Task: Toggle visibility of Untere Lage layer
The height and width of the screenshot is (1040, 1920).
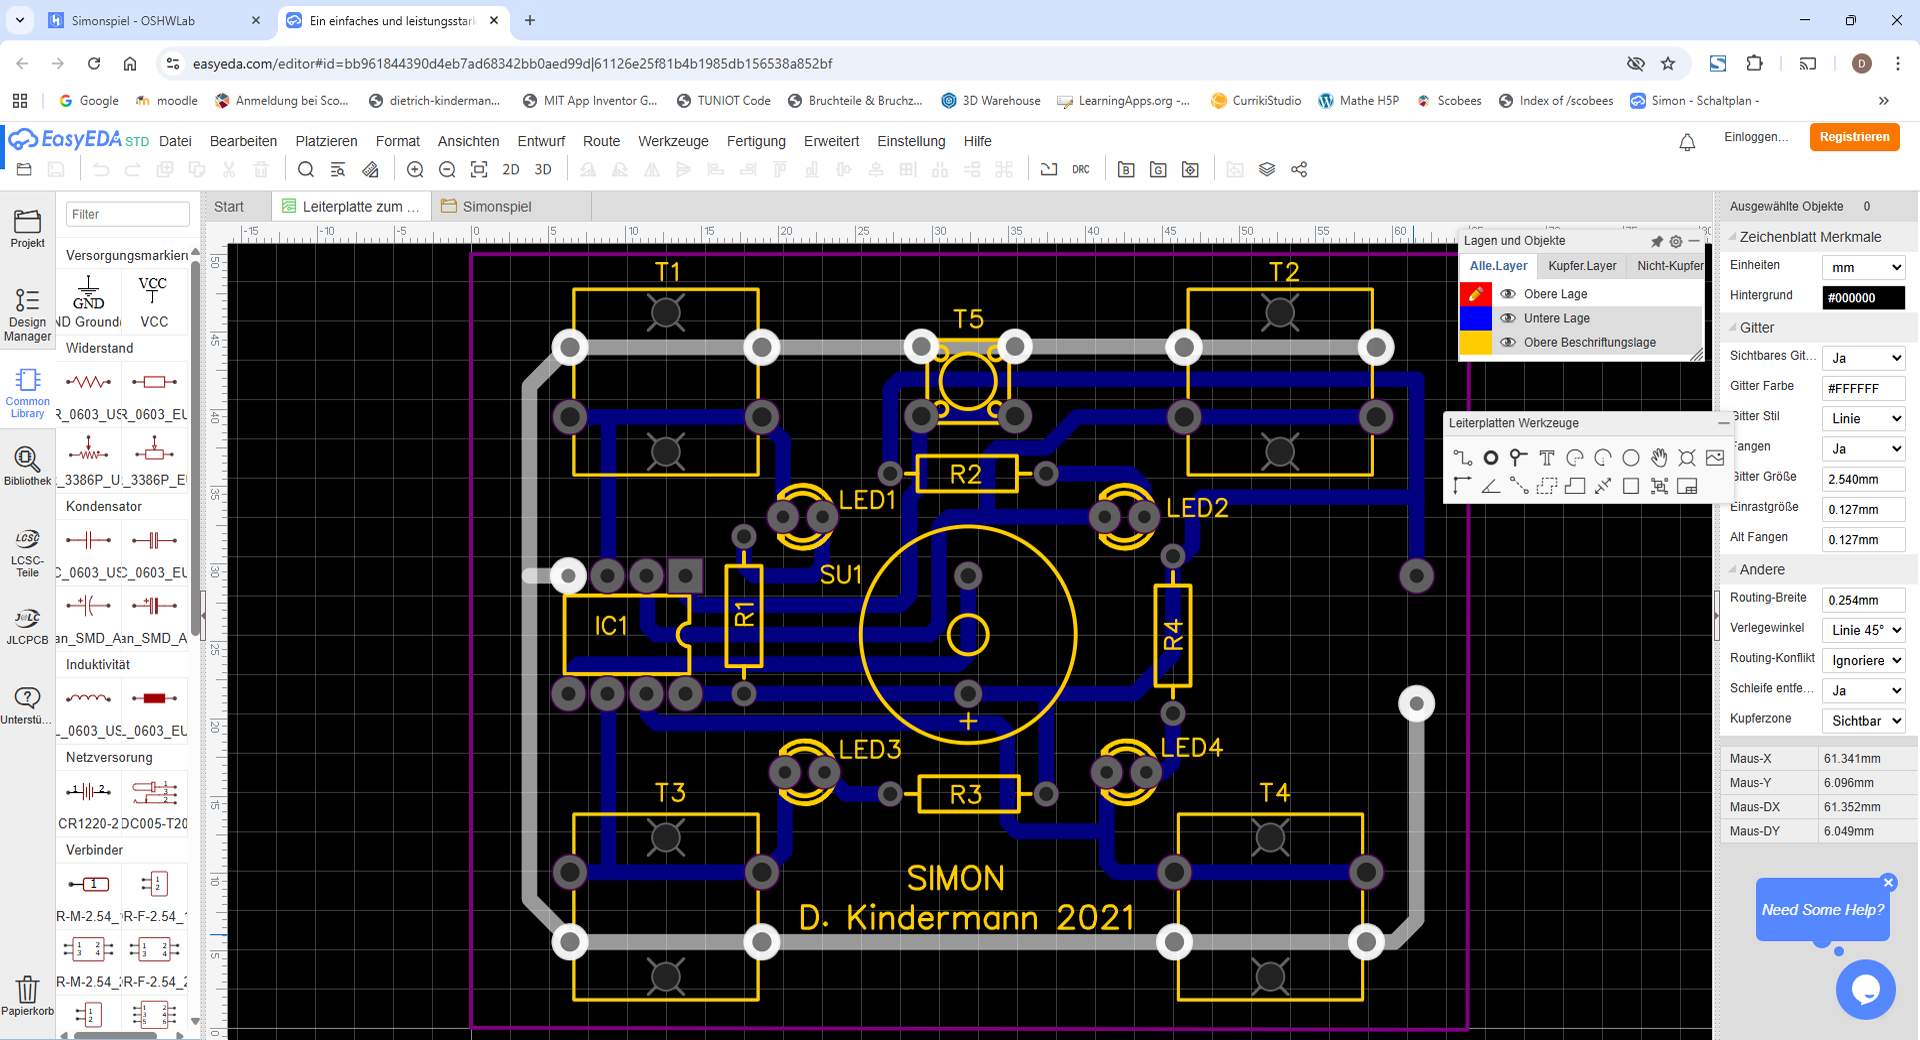Action: coord(1508,318)
